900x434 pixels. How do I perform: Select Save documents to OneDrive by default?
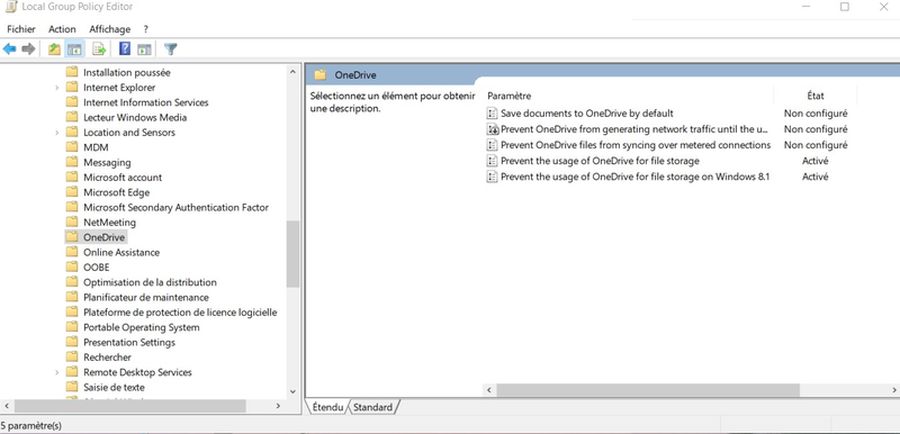587,114
